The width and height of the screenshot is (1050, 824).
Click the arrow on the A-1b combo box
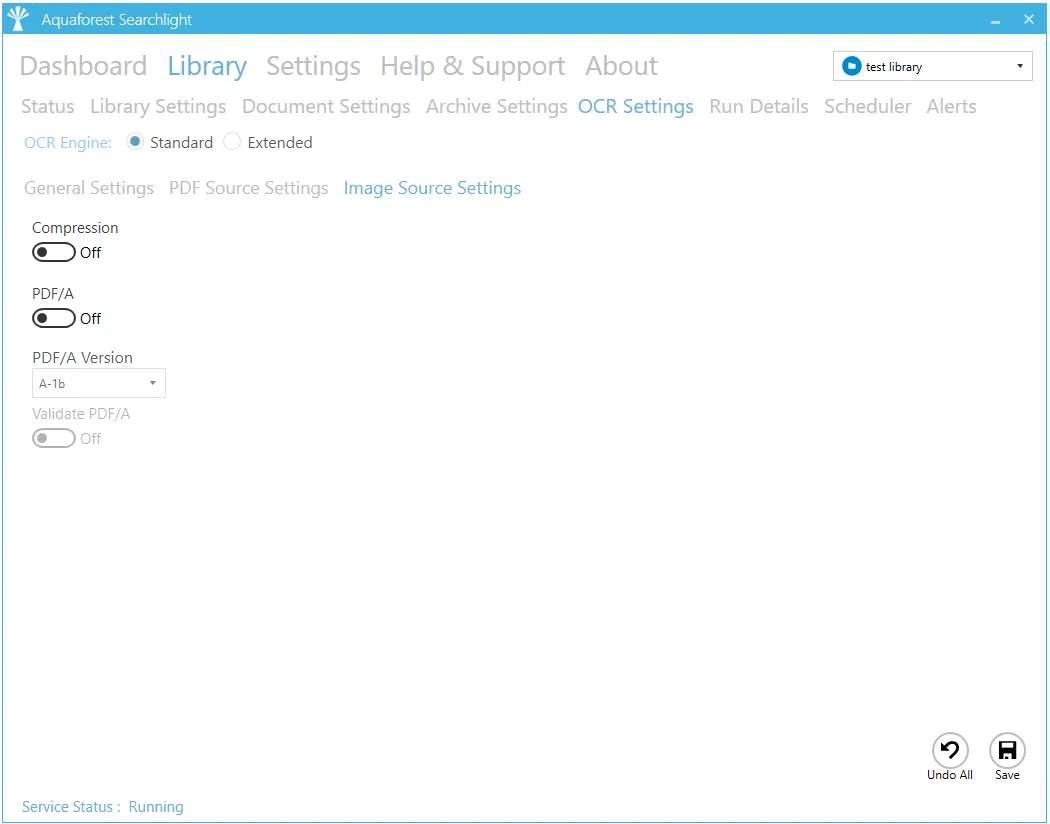152,384
